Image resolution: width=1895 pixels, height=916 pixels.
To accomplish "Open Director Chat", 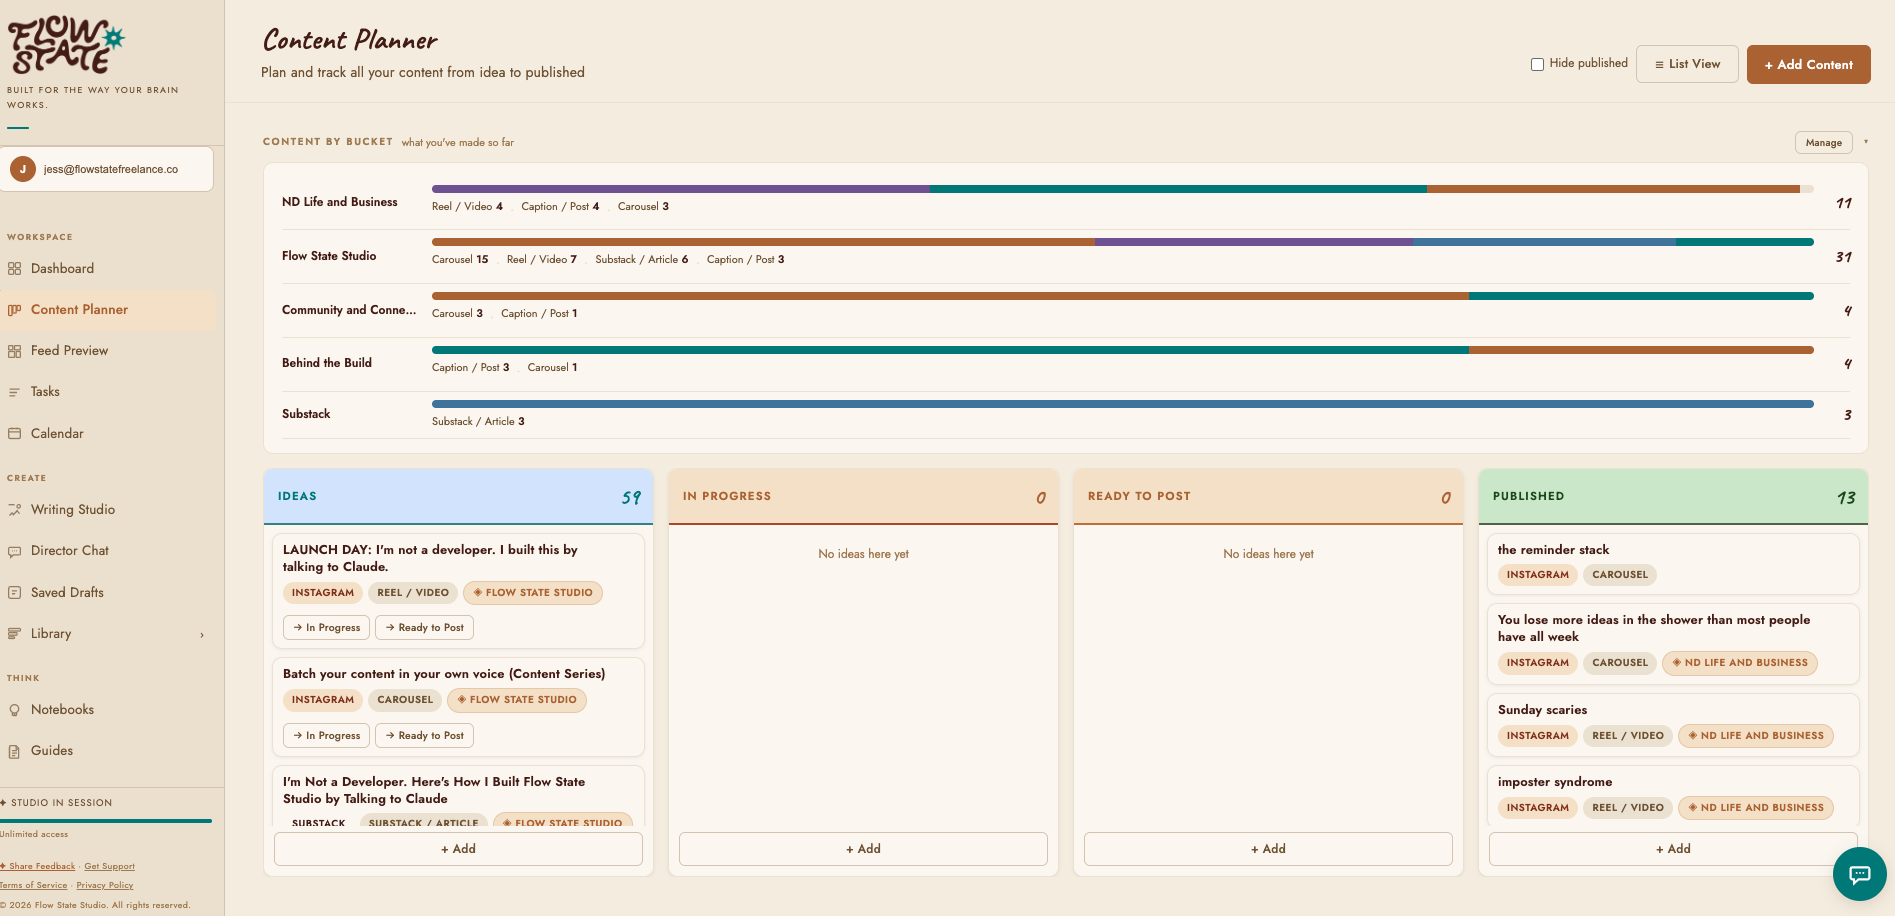I will (x=108, y=551).
